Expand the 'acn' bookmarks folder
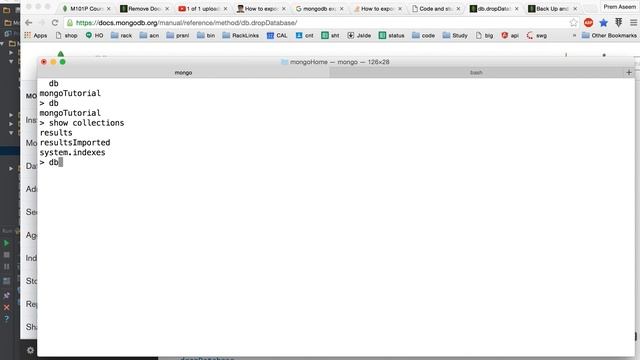Viewport: 640px width, 360px height. click(x=149, y=36)
